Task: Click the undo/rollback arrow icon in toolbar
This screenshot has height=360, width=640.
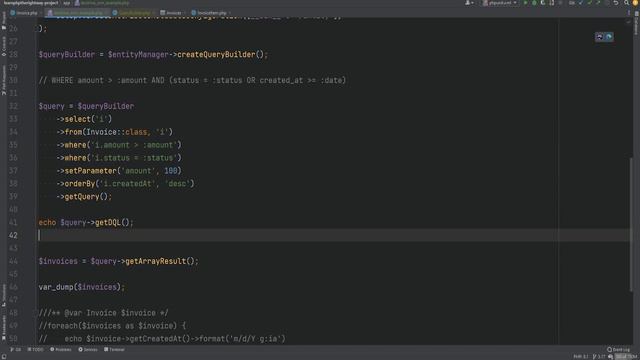Action: [x=616, y=3]
